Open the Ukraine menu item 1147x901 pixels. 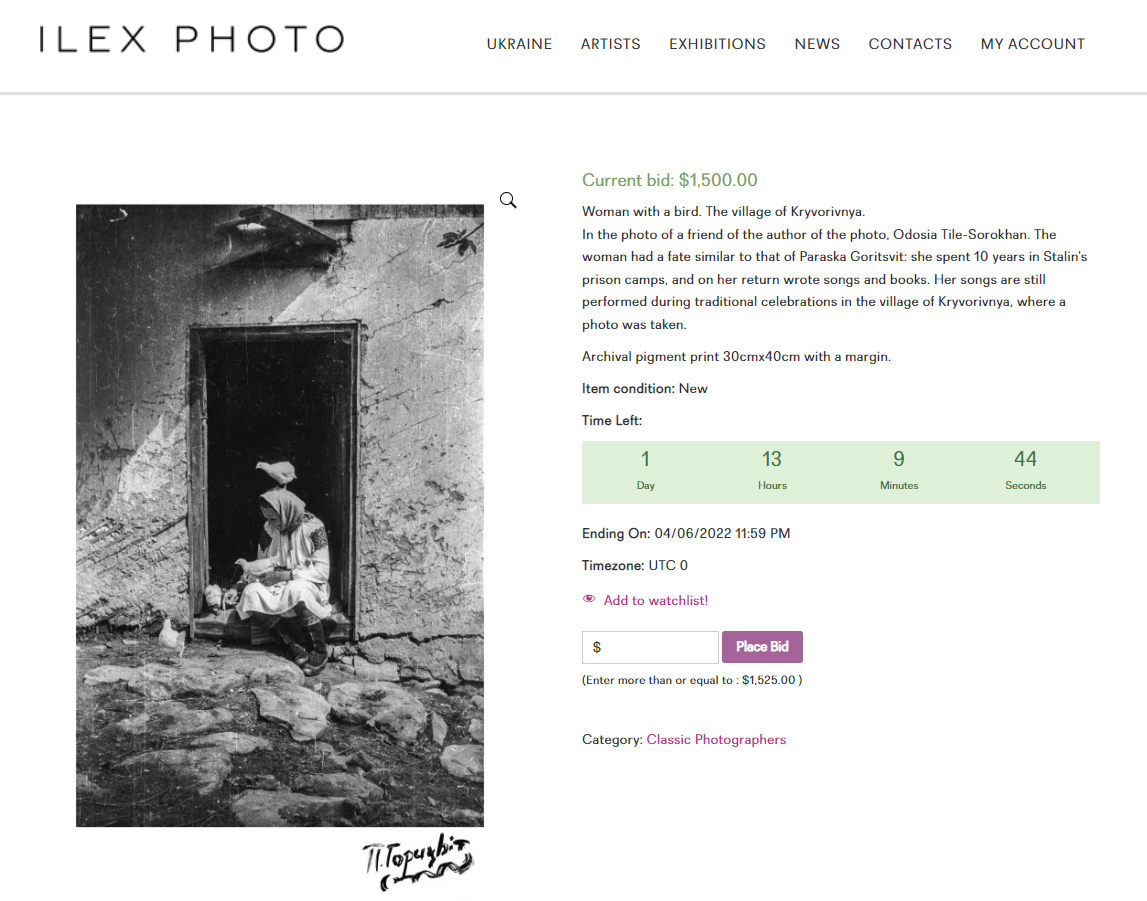(519, 44)
